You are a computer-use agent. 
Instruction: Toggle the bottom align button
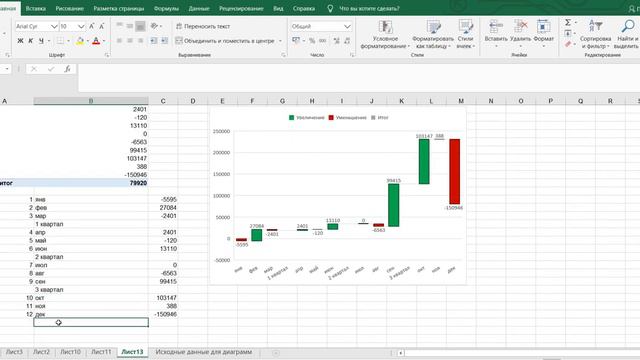coord(140,26)
